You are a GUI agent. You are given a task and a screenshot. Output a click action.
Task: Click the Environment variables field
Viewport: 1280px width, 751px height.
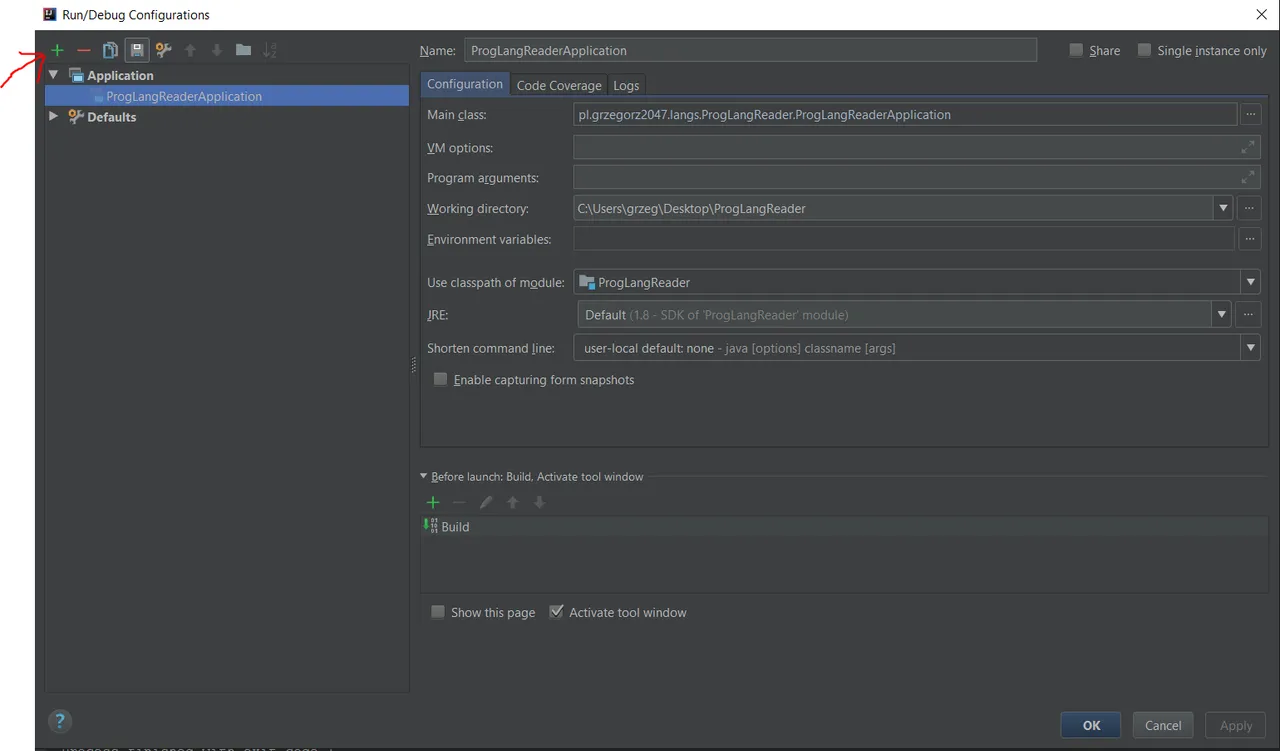pyautogui.click(x=904, y=239)
